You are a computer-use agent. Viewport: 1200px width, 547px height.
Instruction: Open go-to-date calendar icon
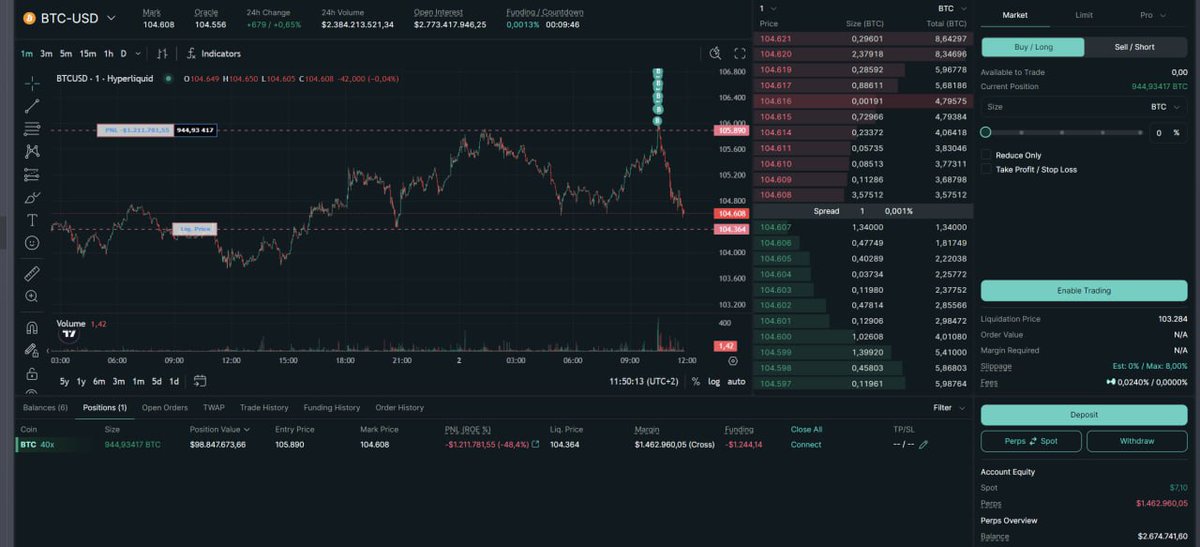(x=200, y=381)
